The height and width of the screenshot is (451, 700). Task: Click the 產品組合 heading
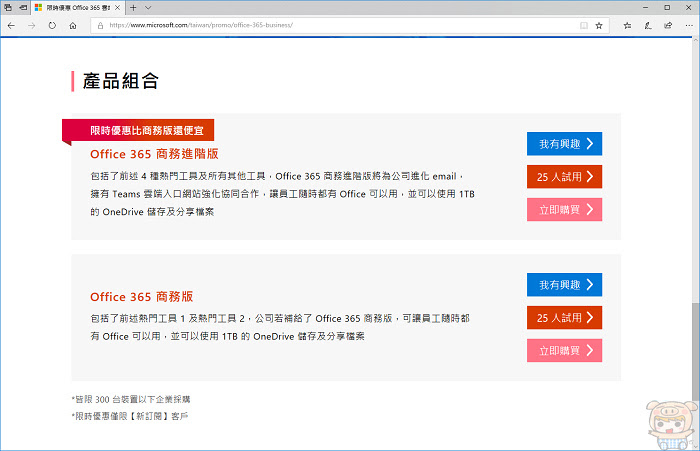tap(121, 81)
